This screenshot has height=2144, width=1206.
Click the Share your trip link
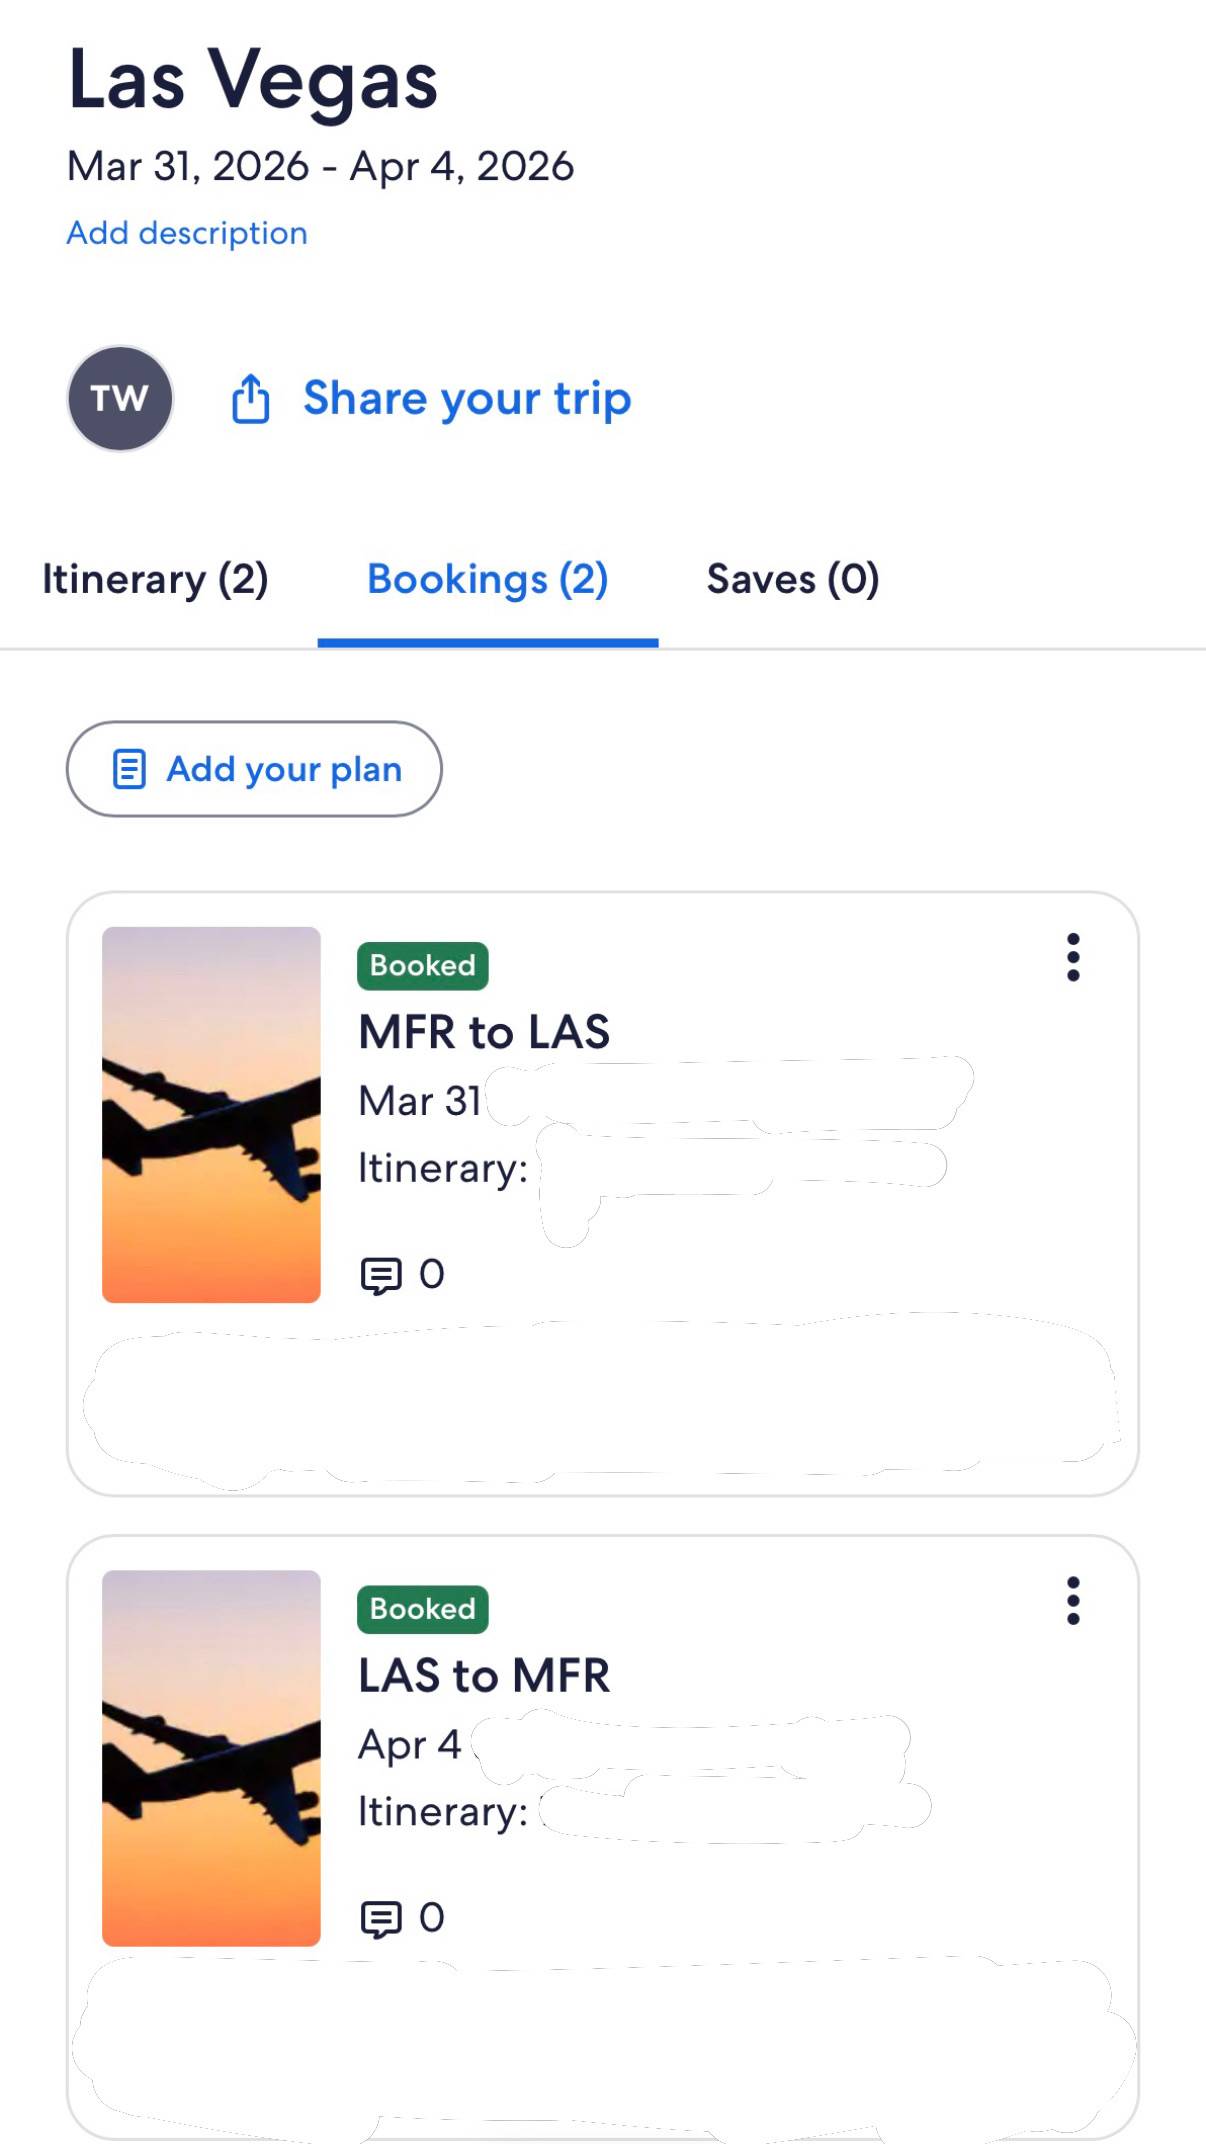(467, 398)
